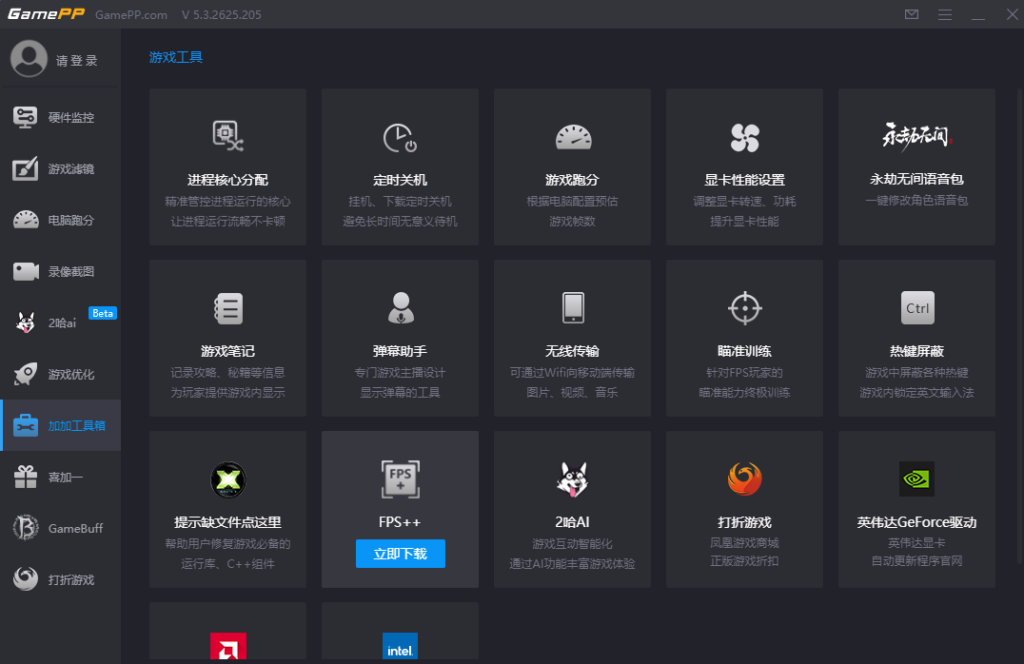Viewport: 1024px width, 664px height.
Task: Click the vertical scrollbar on right edge
Action: (1019, 326)
